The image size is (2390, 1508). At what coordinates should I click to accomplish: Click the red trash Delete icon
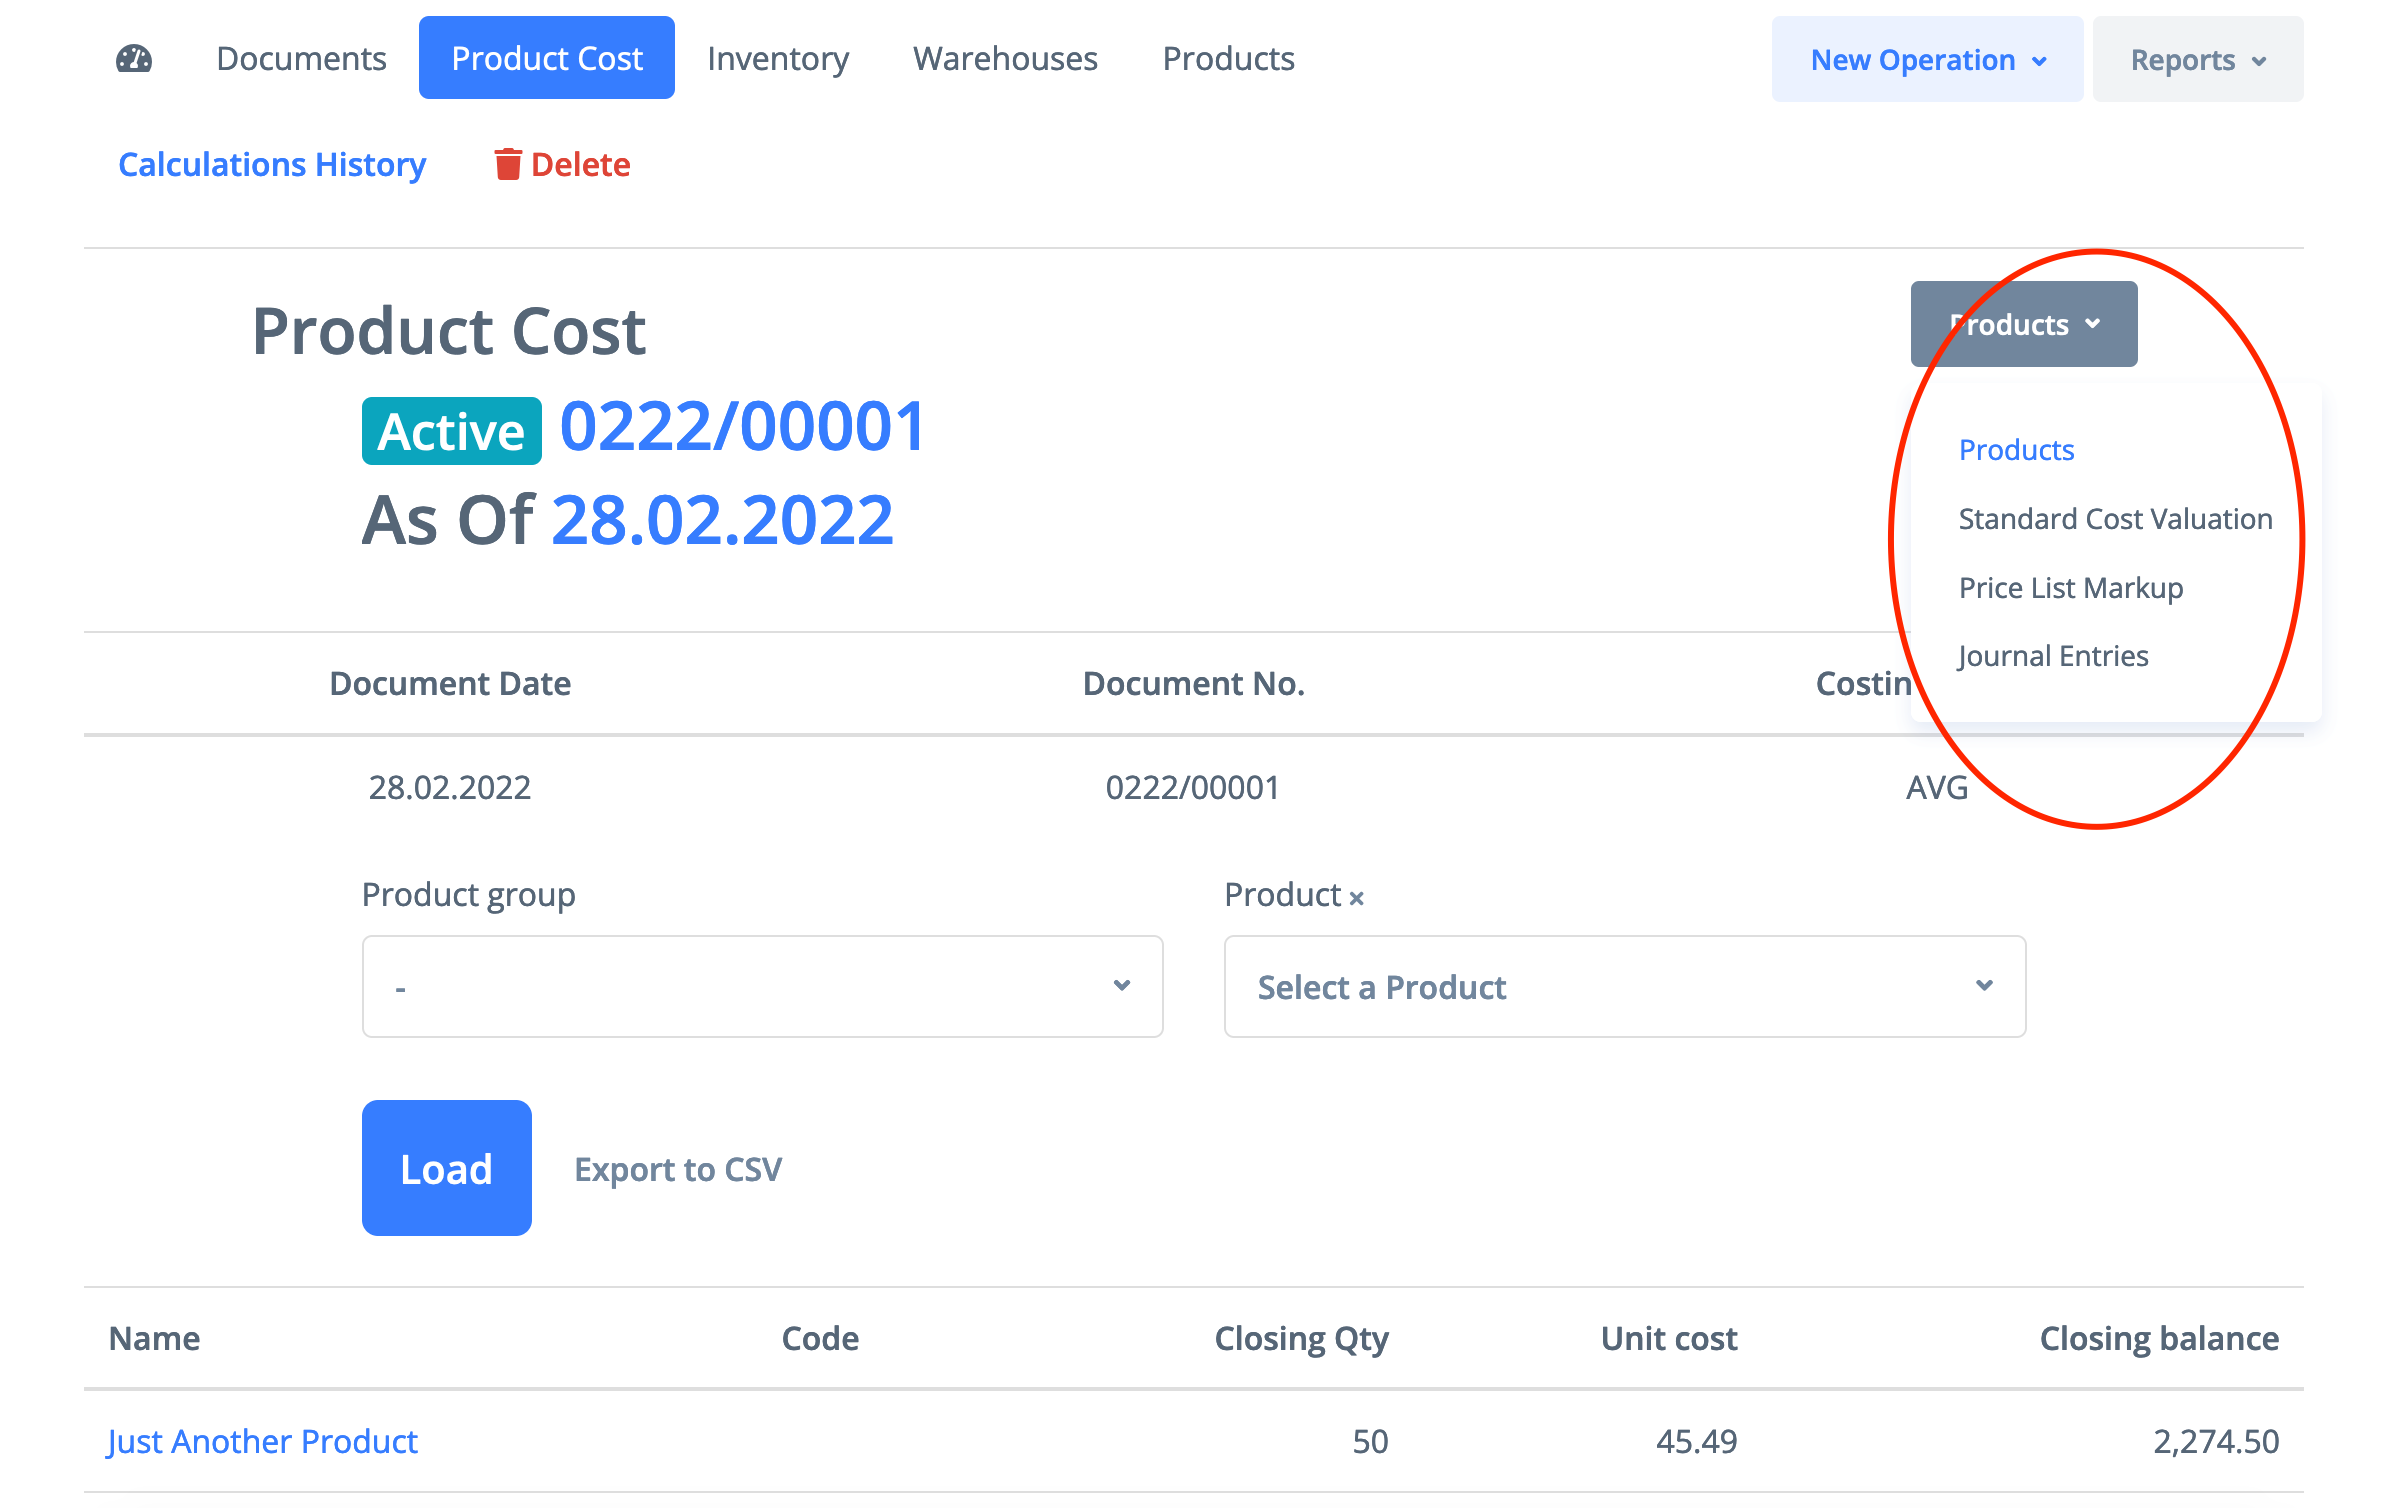pyautogui.click(x=508, y=164)
